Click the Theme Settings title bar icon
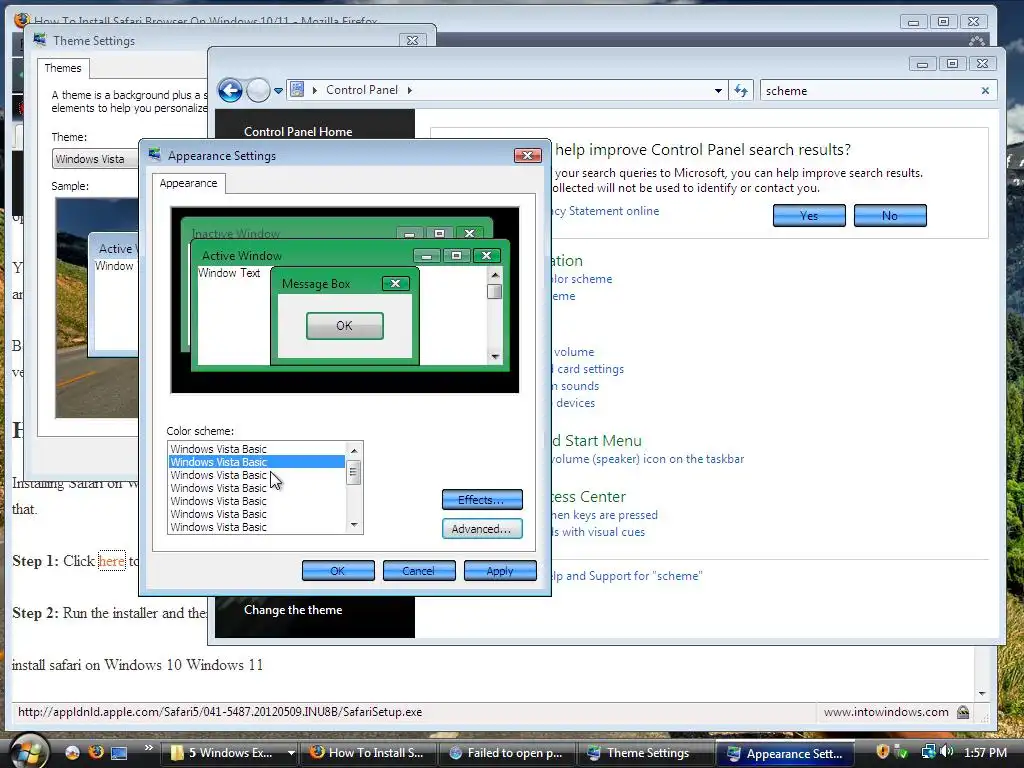 click(40, 40)
